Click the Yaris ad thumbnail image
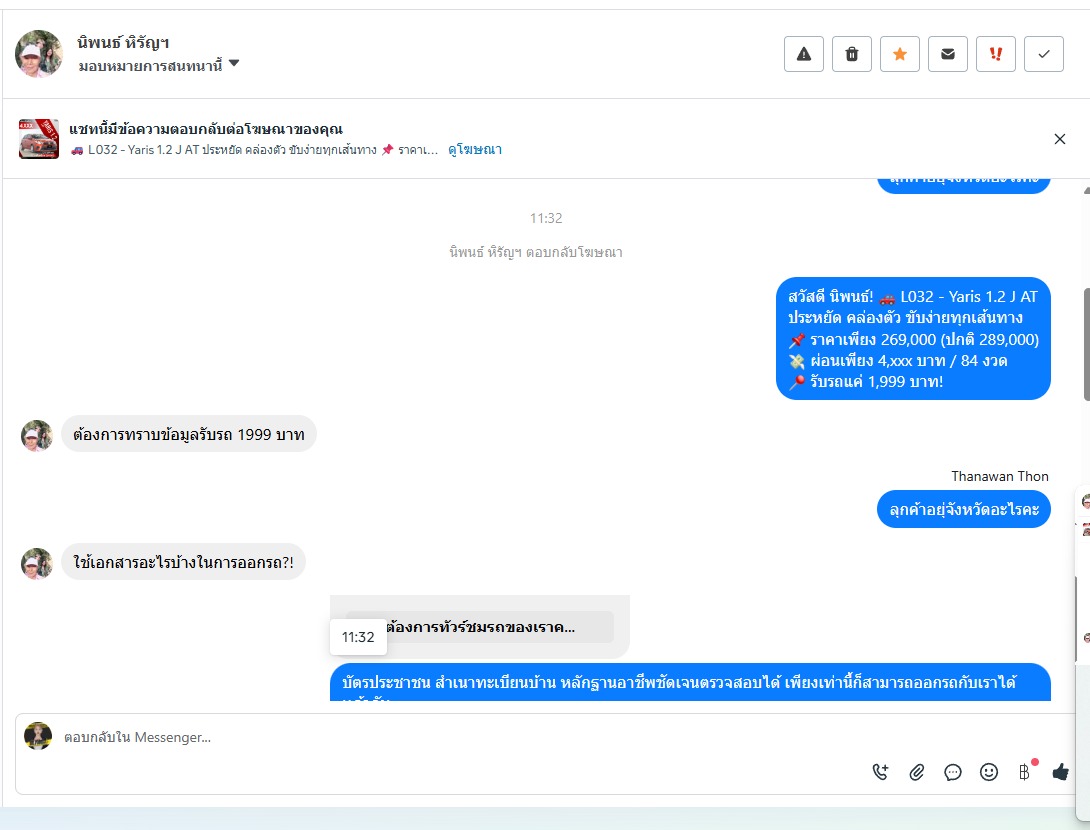This screenshot has width=1090, height=830. coord(39,139)
